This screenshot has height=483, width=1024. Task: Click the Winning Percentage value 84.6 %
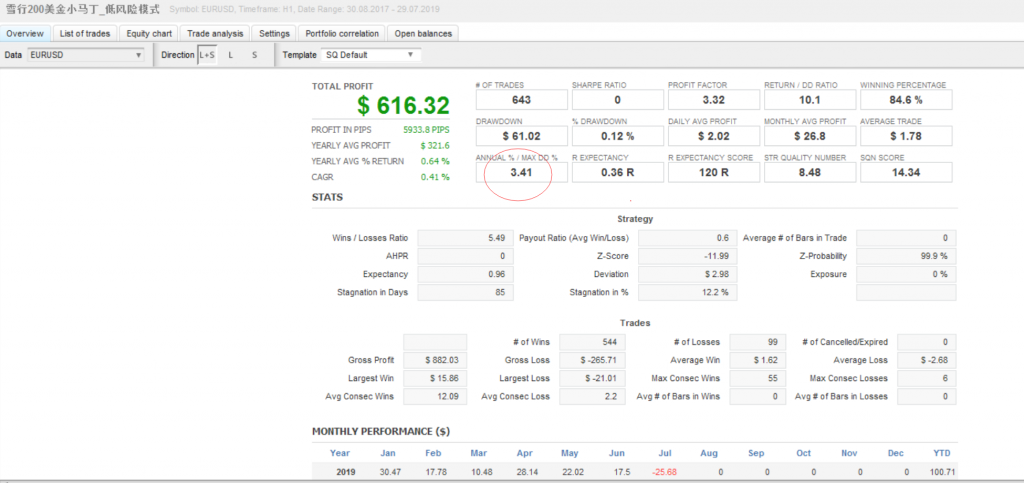905,100
